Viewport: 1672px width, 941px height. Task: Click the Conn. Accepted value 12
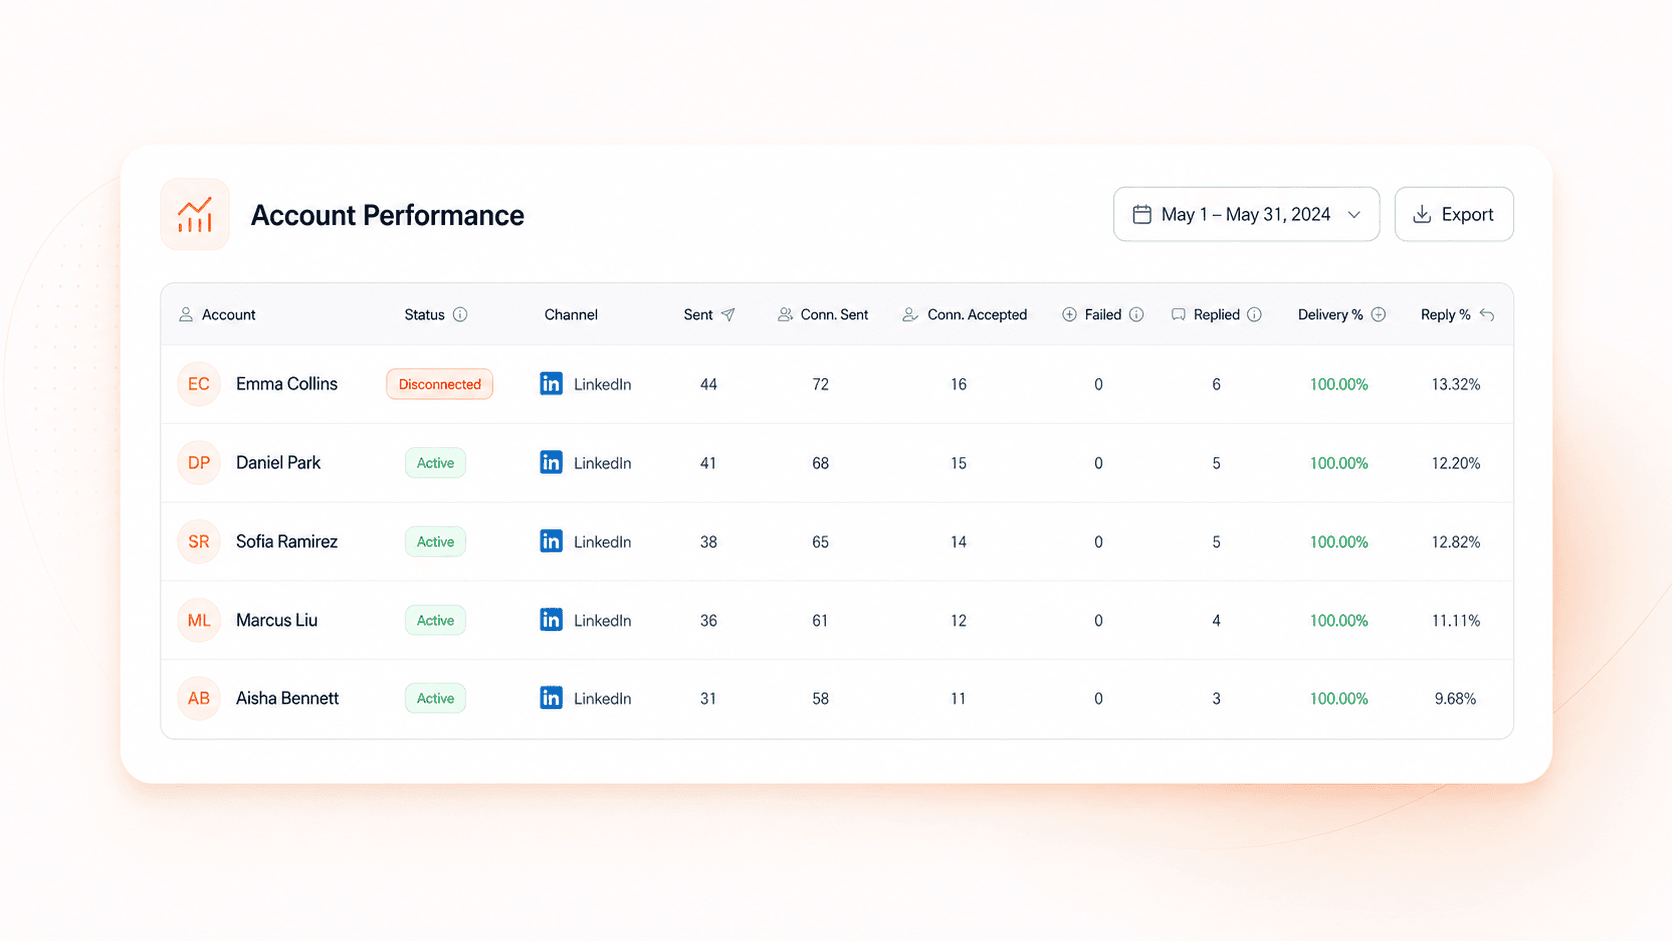coord(959,620)
